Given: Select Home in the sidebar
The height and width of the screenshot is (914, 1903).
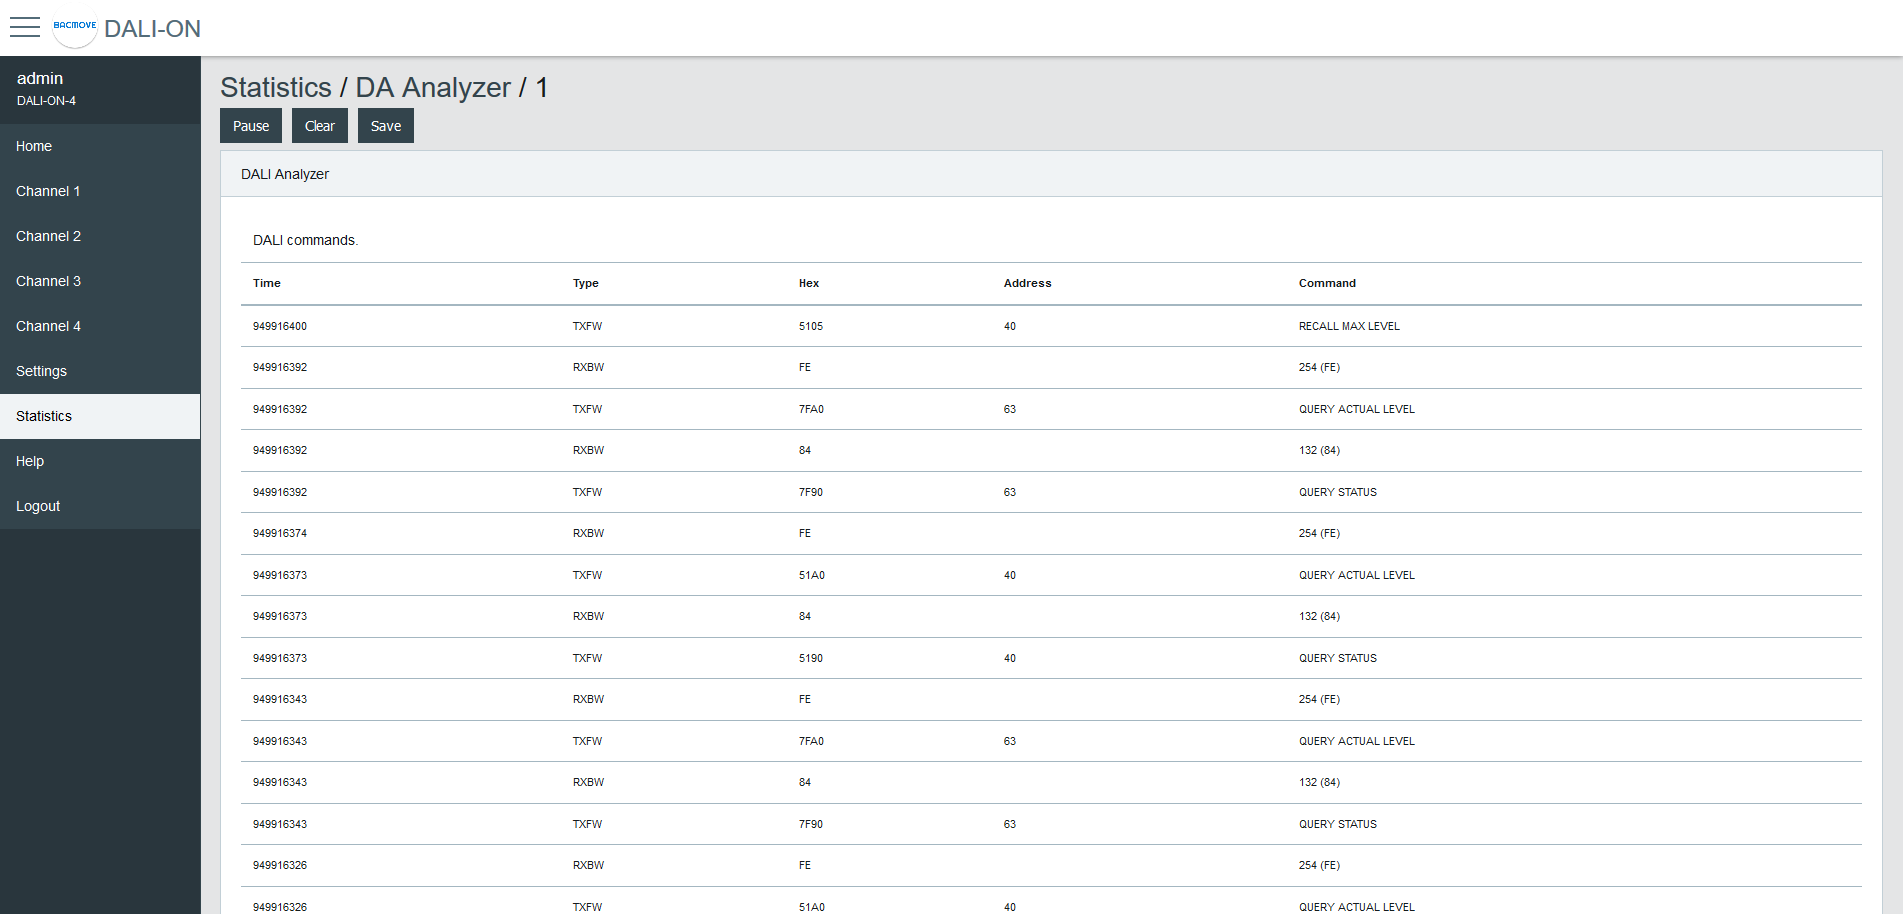Looking at the screenshot, I should click(34, 146).
